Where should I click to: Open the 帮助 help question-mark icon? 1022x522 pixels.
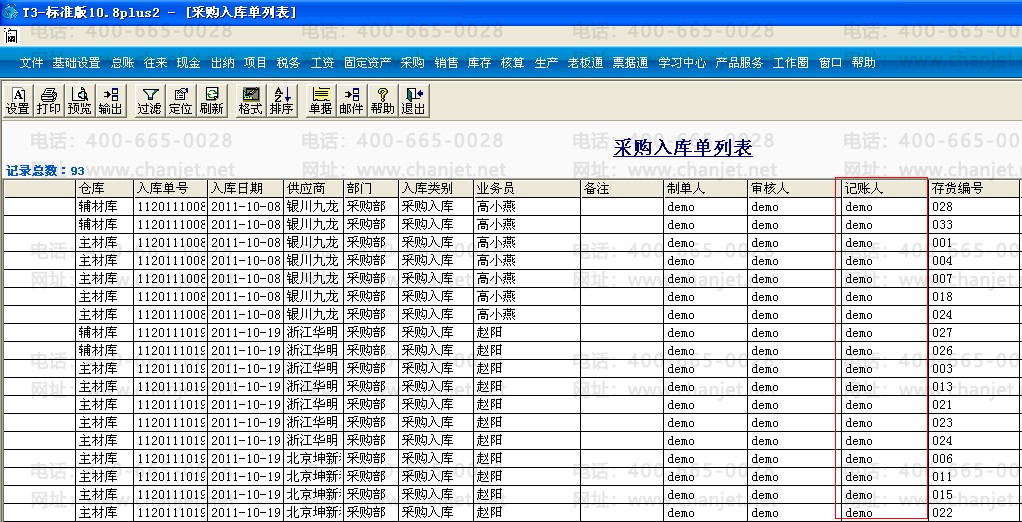pos(383,101)
